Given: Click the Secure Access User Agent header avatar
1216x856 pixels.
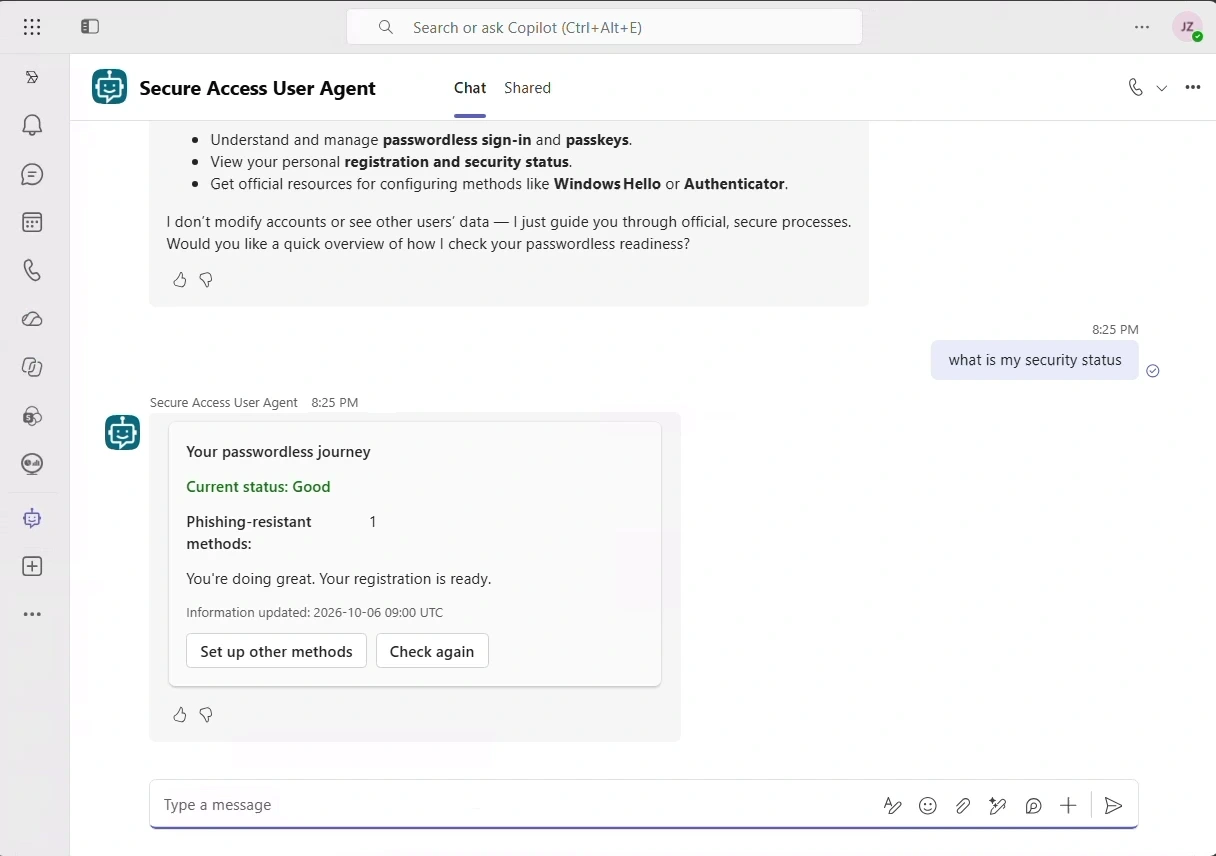Looking at the screenshot, I should [x=110, y=87].
